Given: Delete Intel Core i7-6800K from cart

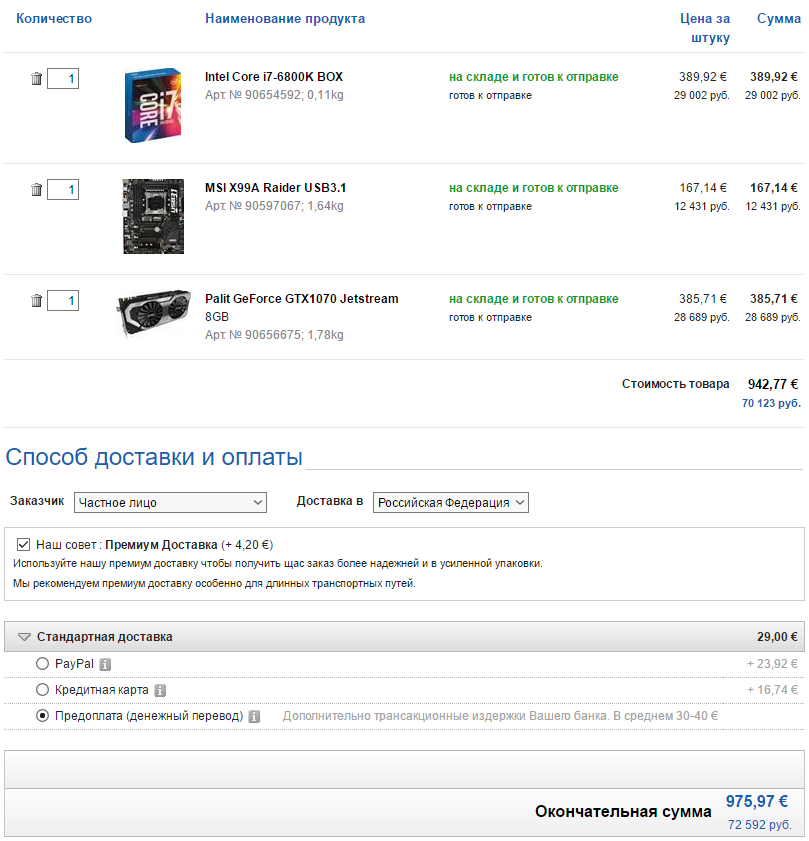Looking at the screenshot, I should pos(36,78).
